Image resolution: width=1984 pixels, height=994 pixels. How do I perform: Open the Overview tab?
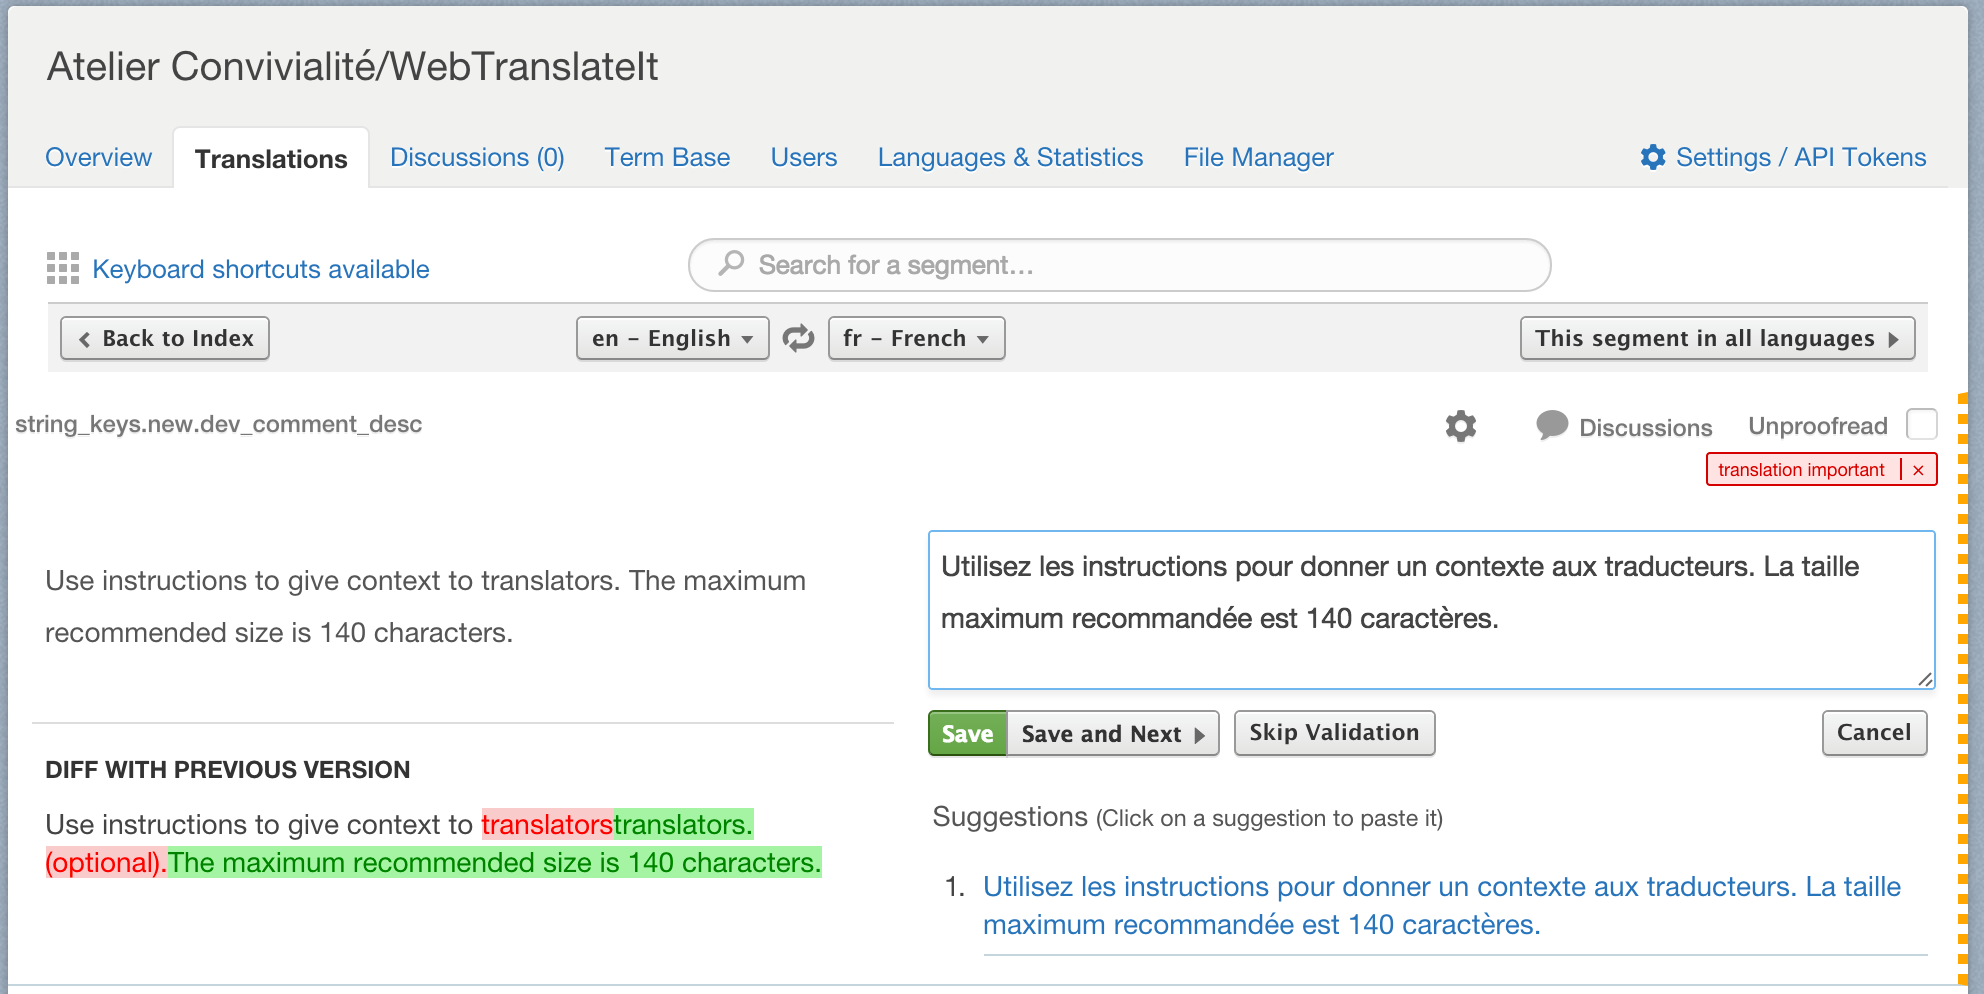[98, 157]
